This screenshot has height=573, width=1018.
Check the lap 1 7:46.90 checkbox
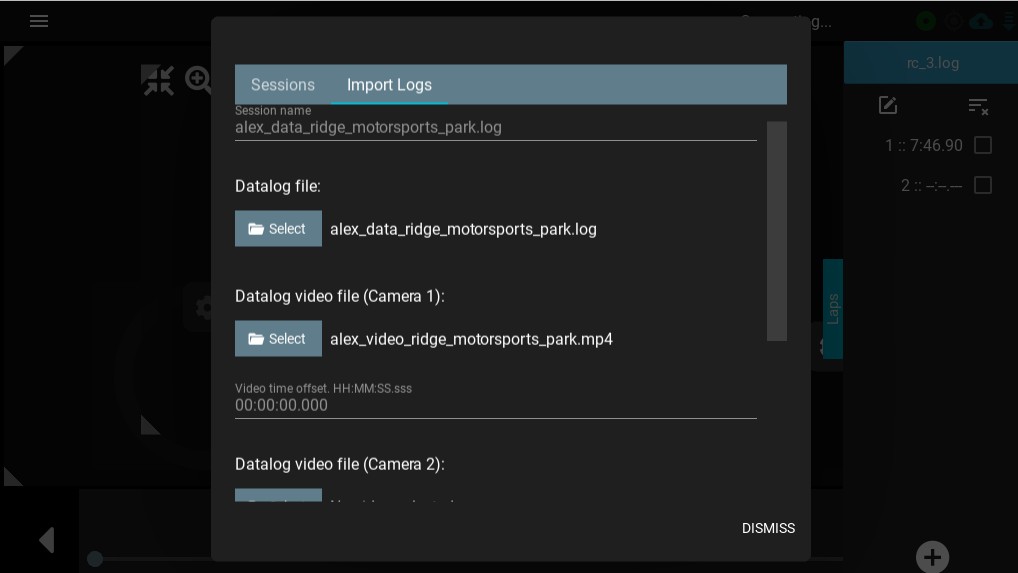coord(983,145)
